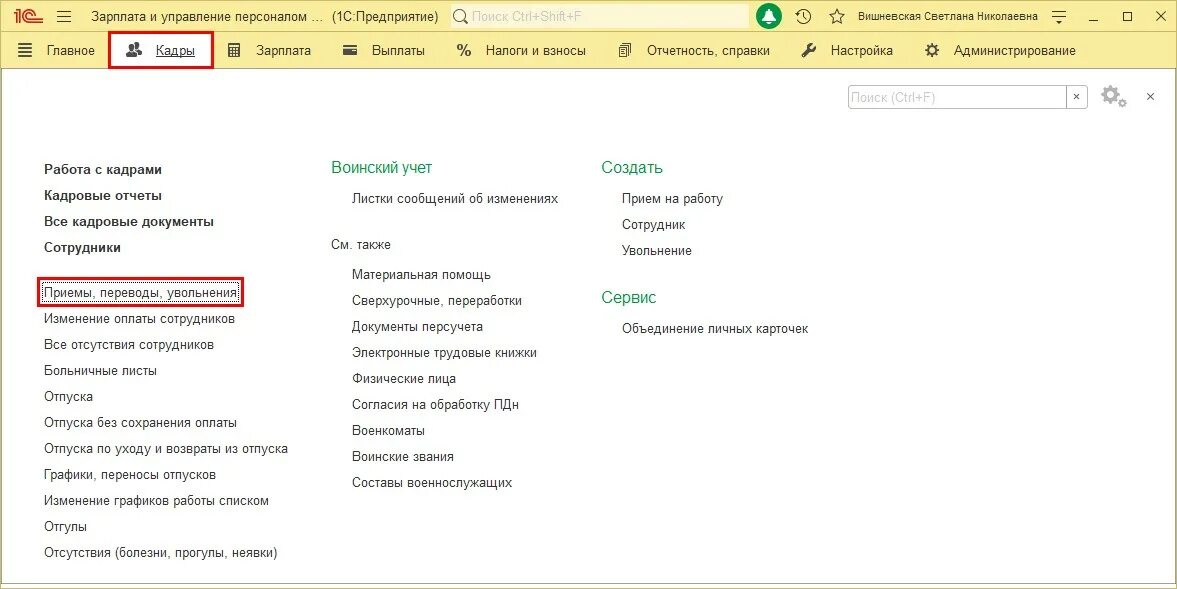This screenshot has height=589, width=1177.
Task: Click the Кадры people icon
Action: pos(134,50)
